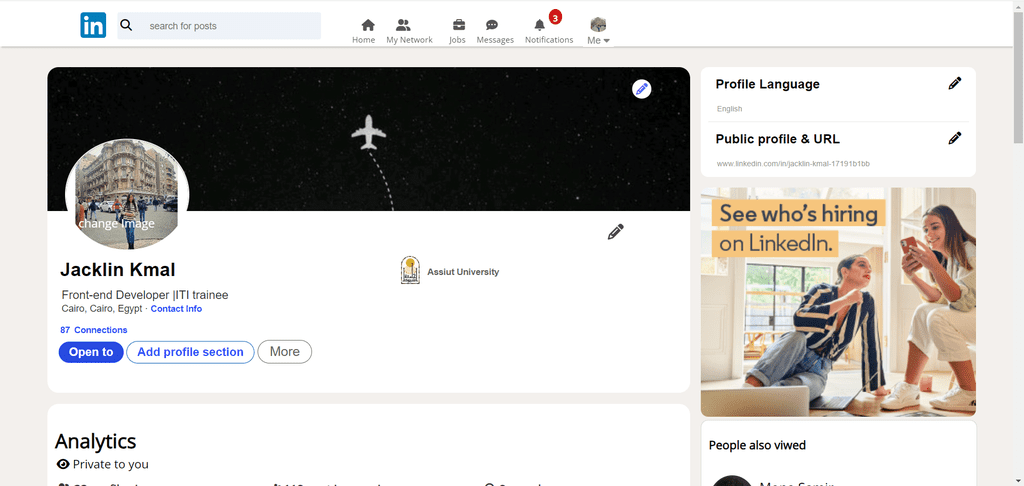Viewport: 1024px width, 486px height.
Task: Click the Me avatar thumbnail
Action: click(x=598, y=25)
